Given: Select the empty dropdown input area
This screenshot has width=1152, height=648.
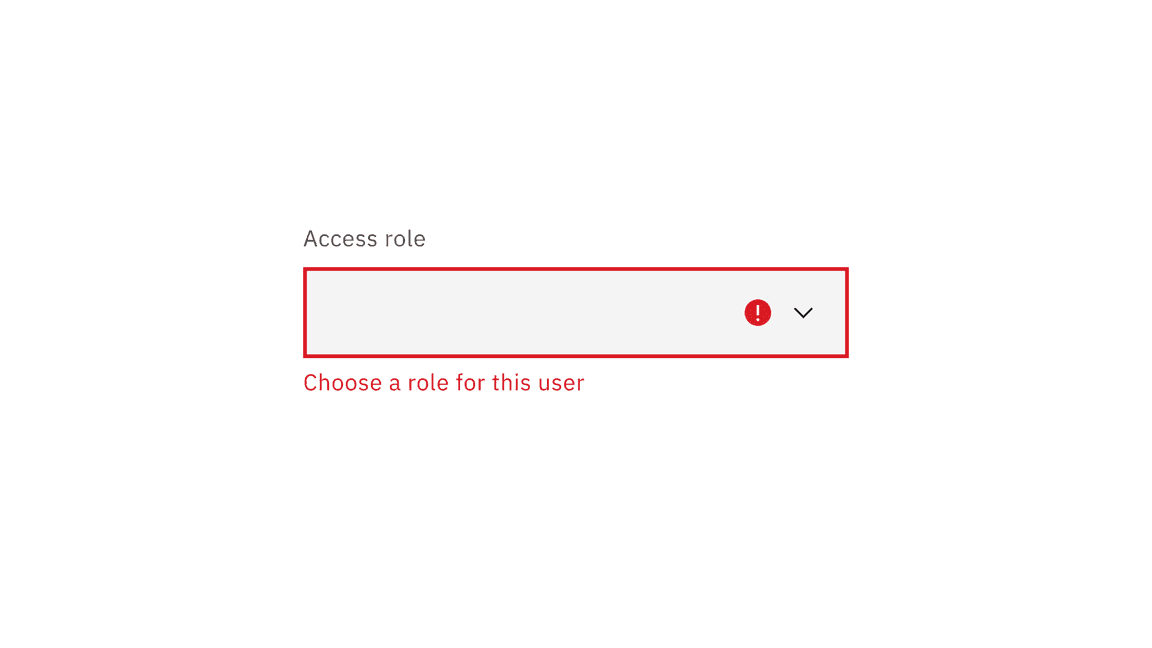Looking at the screenshot, I should tap(520, 312).
